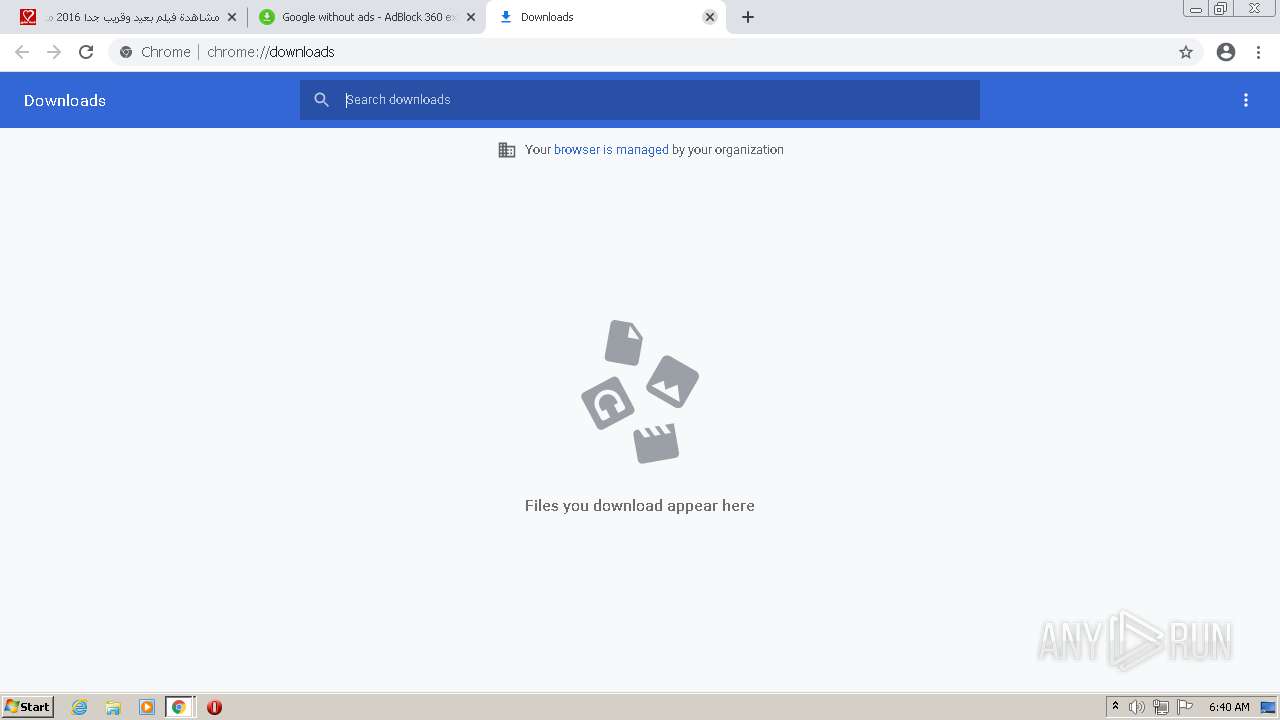This screenshot has height=720, width=1280.
Task: Close the Google without ads AdBlock 360 tab
Action: (x=471, y=17)
